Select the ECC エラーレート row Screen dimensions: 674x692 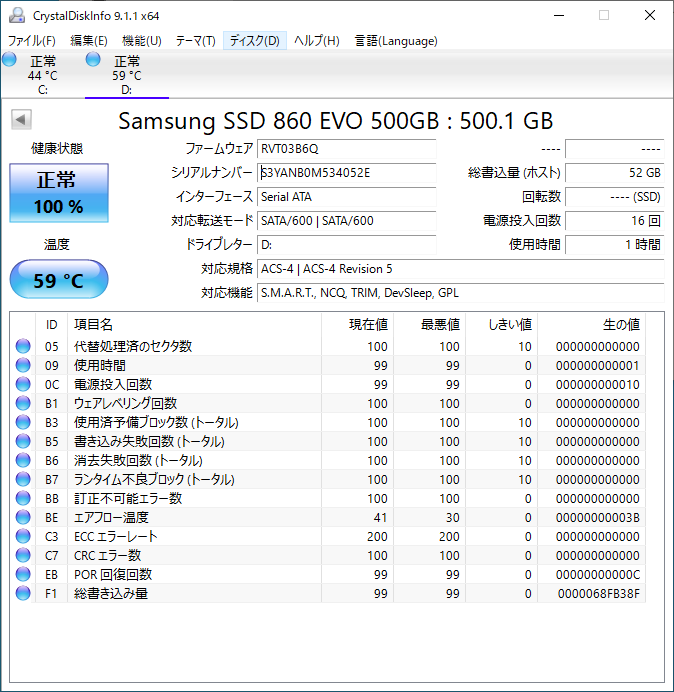tap(328, 536)
